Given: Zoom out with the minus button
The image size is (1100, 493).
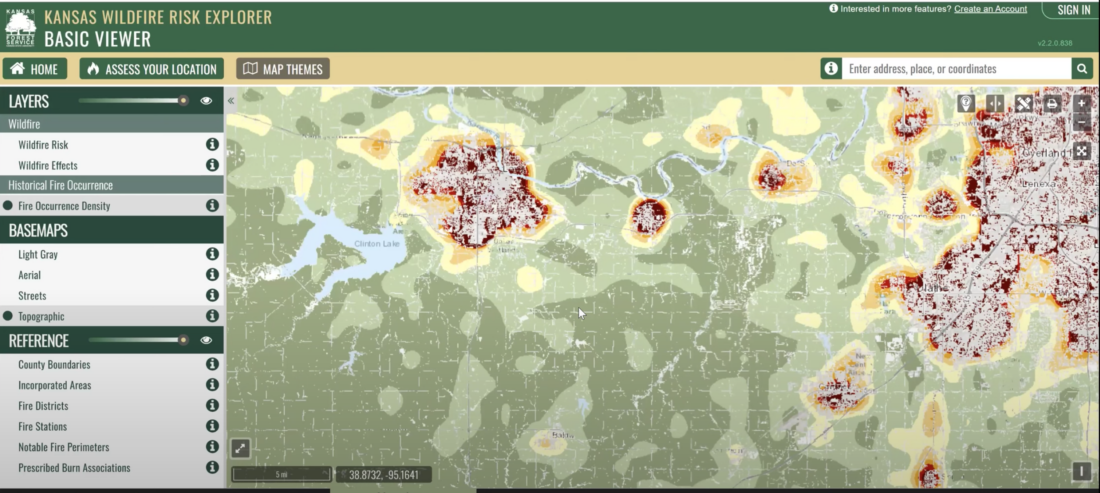Looking at the screenshot, I should point(1082,122).
